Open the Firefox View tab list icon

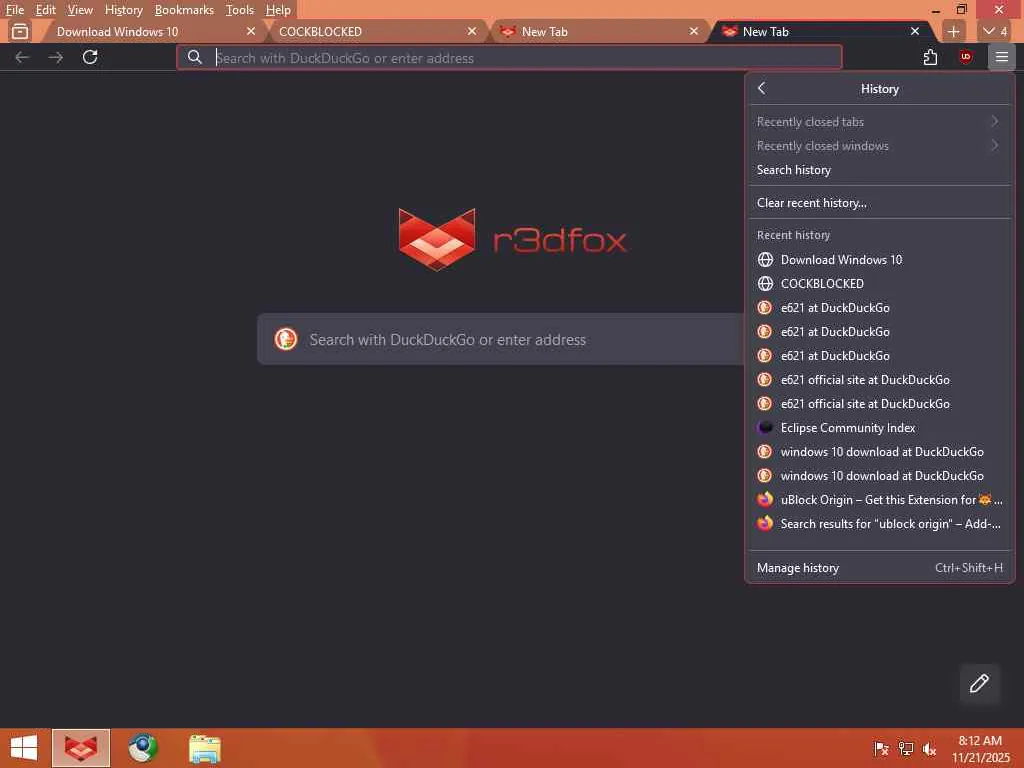[20, 31]
